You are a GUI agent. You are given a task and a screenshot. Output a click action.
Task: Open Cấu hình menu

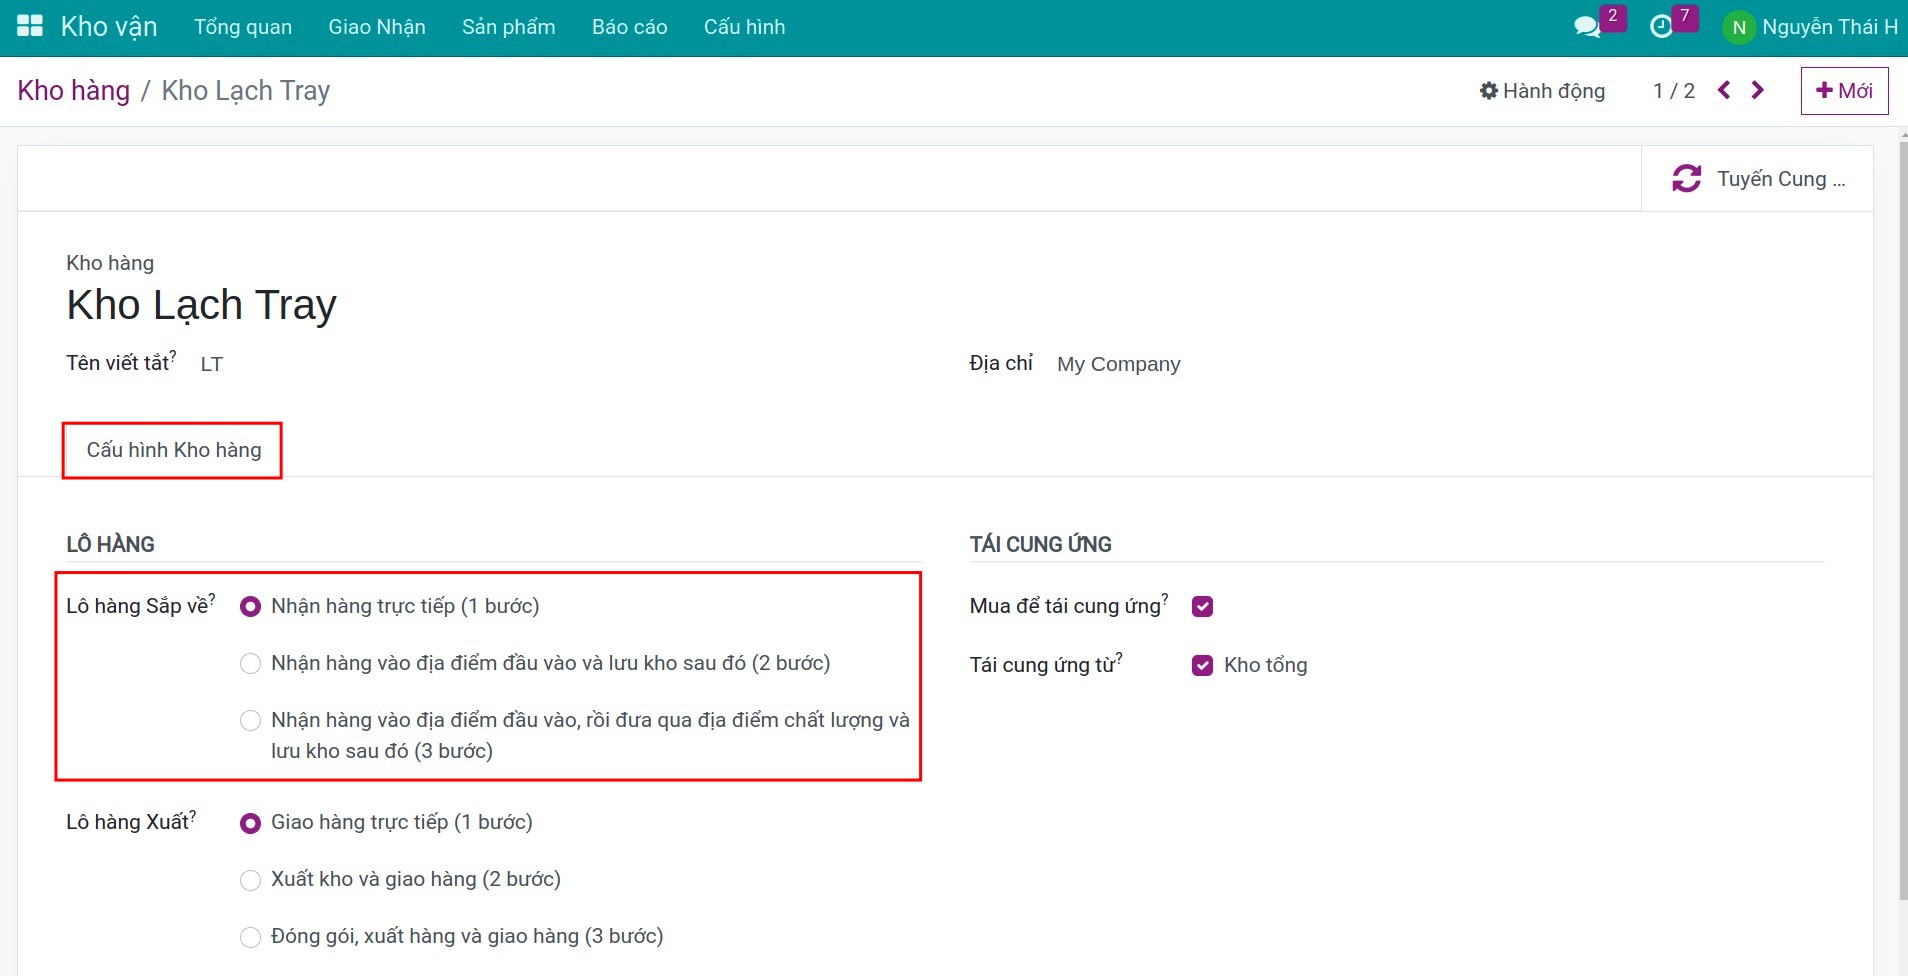[744, 27]
